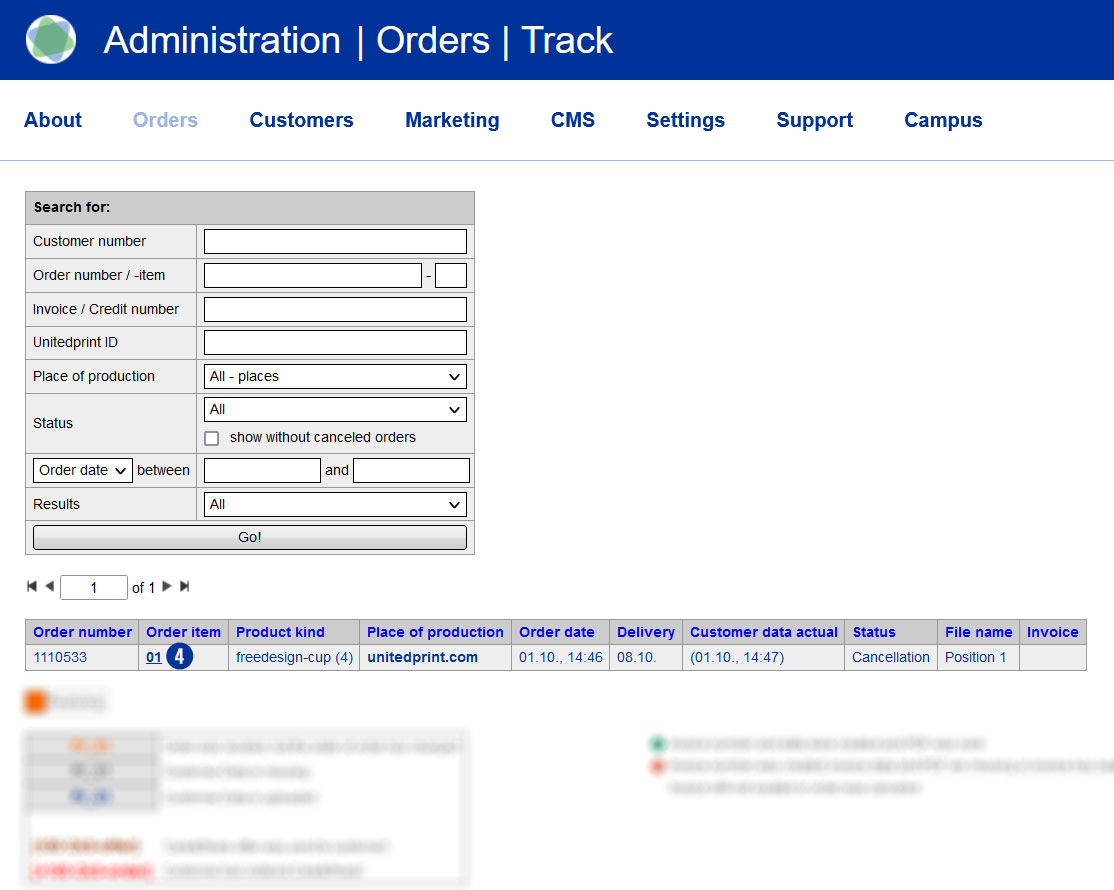Navigate to the Settings menu

coord(685,120)
